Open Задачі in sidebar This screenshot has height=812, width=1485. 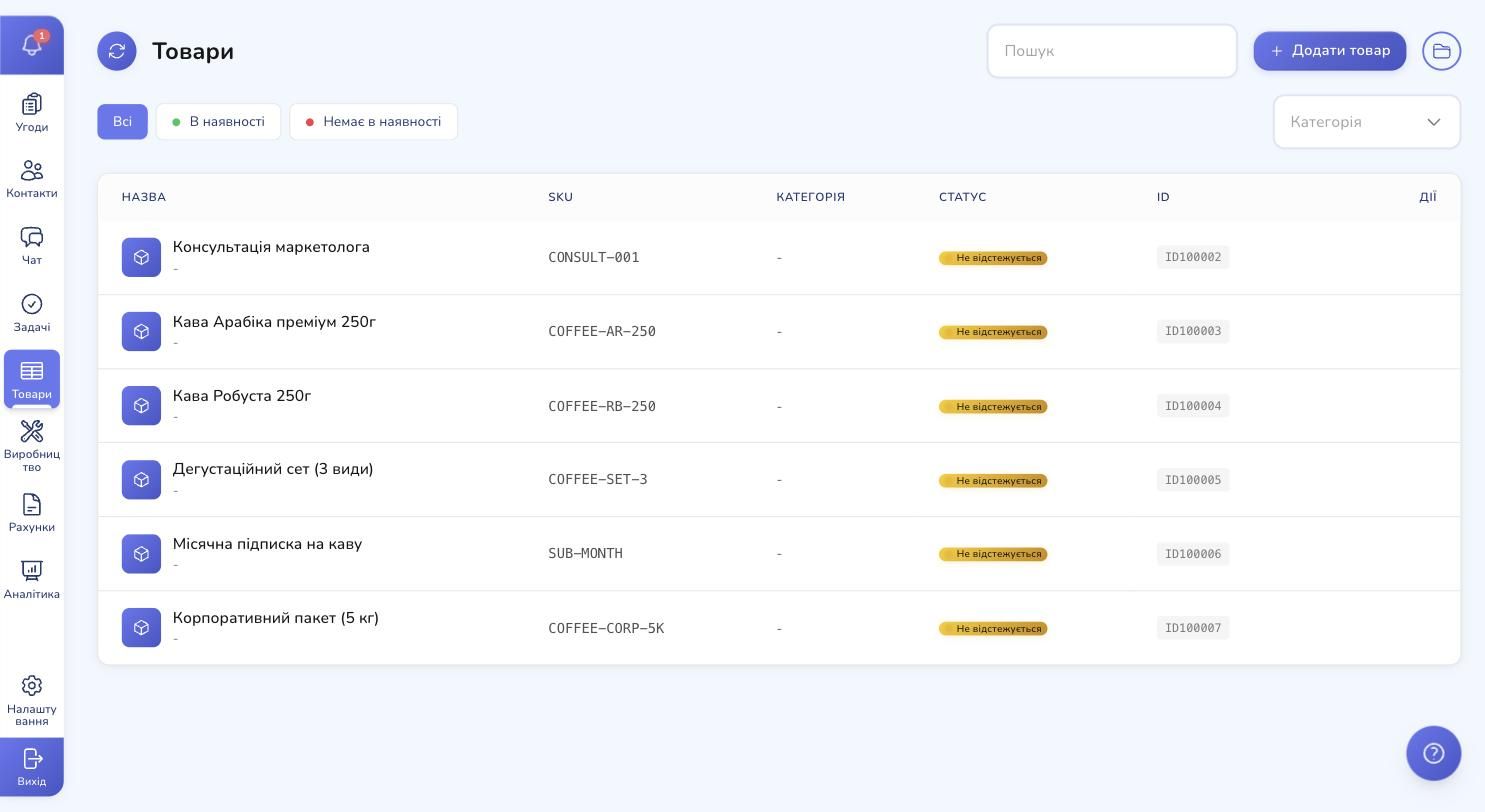coord(32,313)
